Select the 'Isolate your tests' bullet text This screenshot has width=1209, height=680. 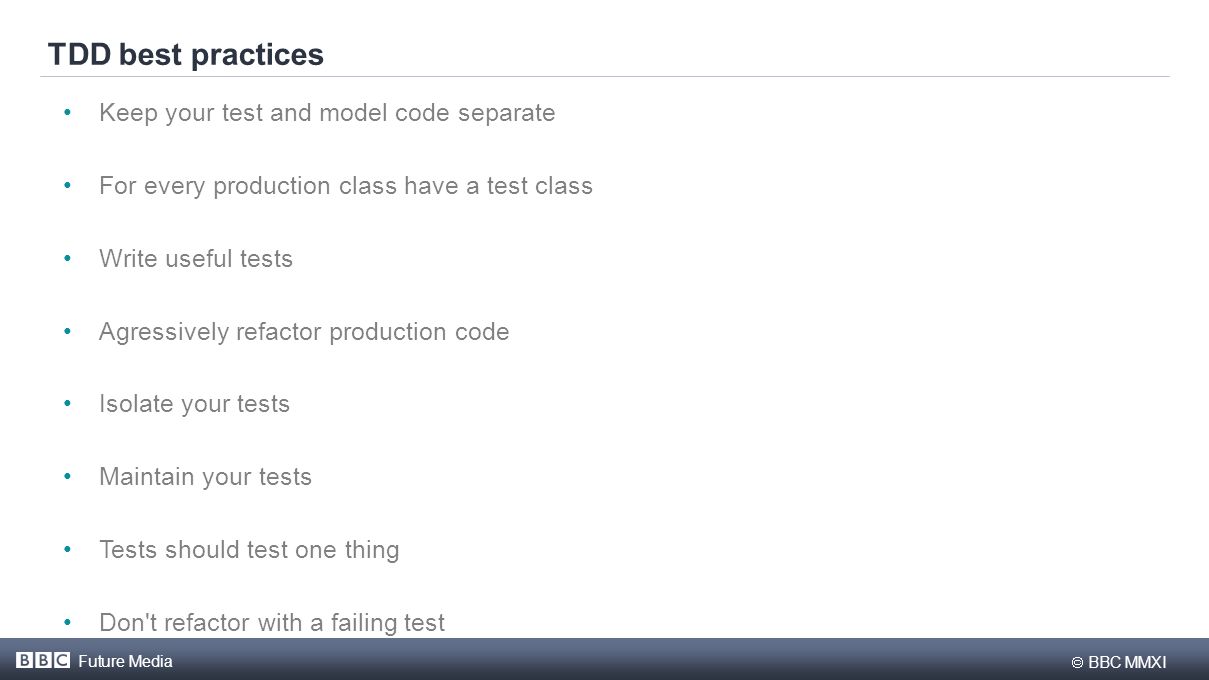click(194, 404)
